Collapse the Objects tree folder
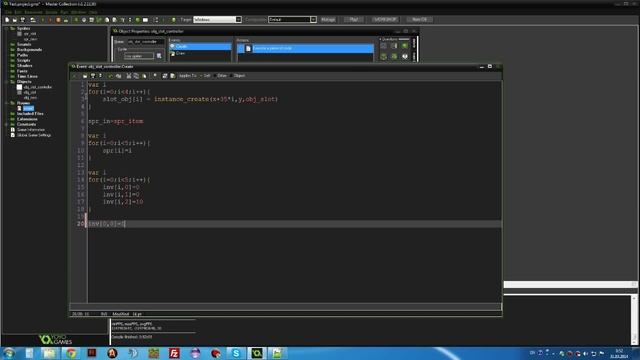 [7, 82]
